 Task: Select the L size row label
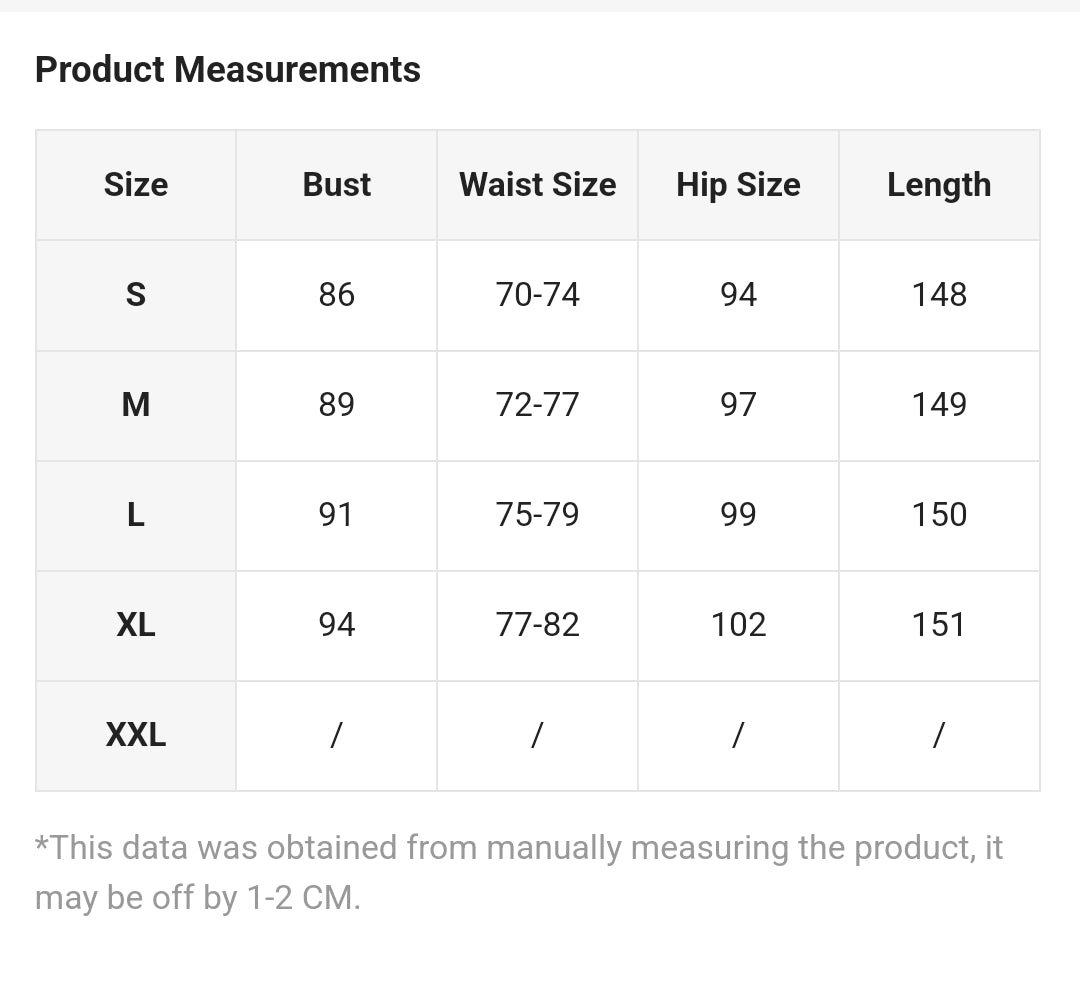click(136, 516)
